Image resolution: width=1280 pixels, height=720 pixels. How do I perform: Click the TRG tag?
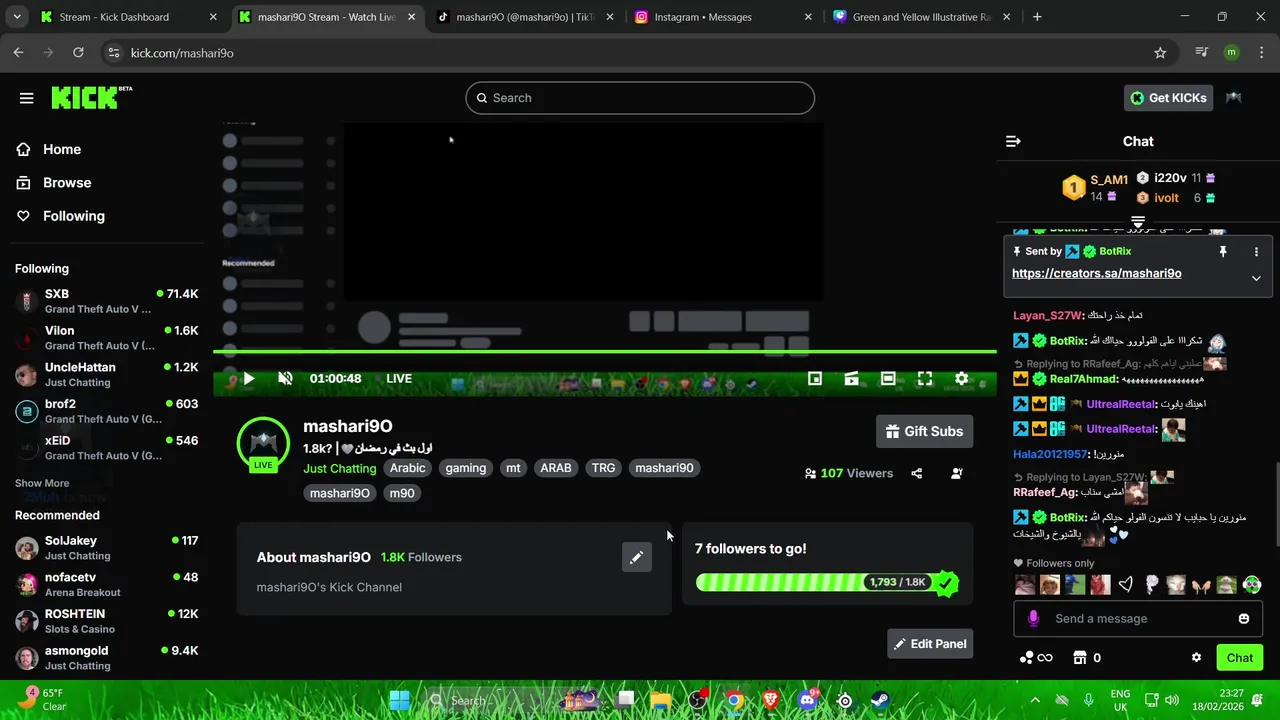603,468
